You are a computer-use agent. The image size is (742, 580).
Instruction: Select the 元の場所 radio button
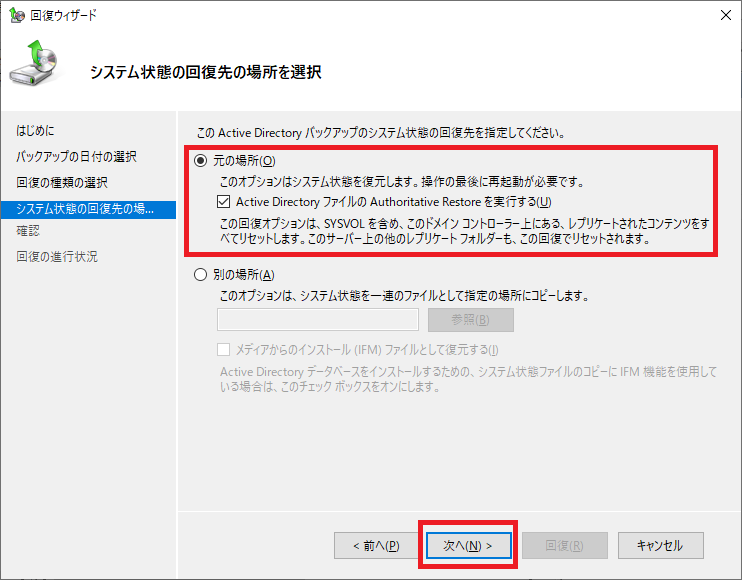coord(201,161)
